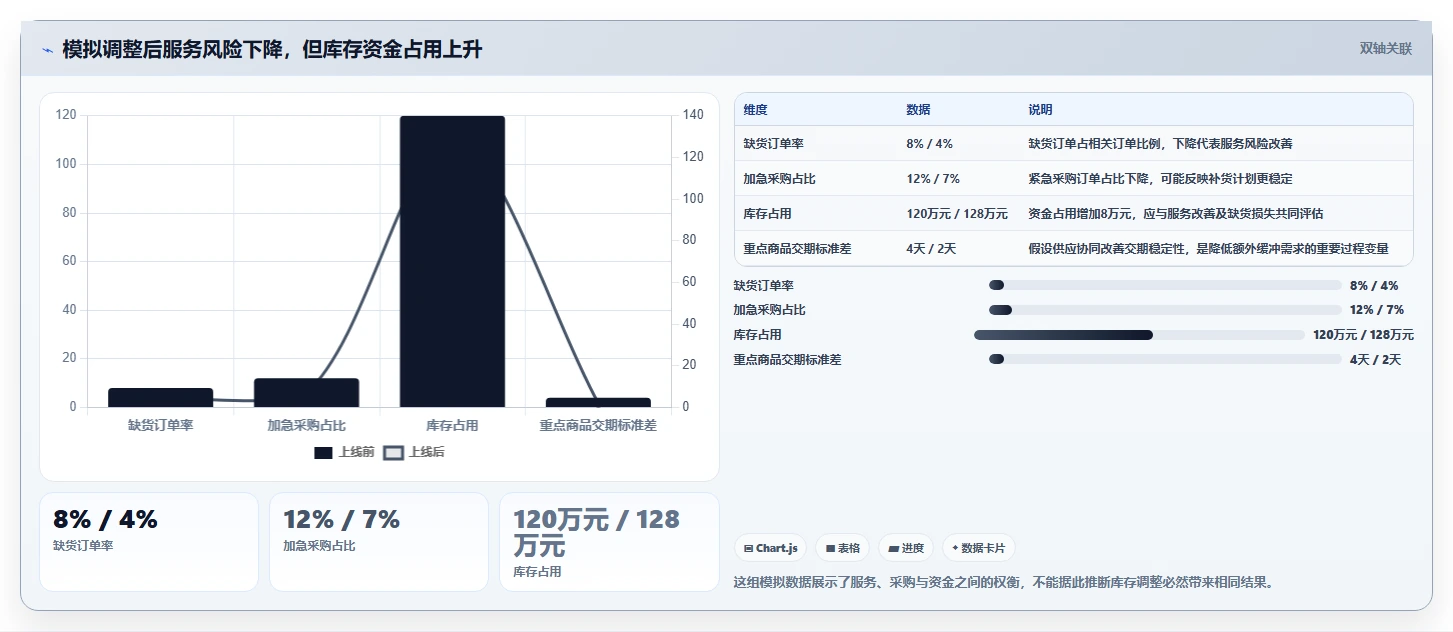Click the 缺货订单率 label in the progress list

[764, 286]
